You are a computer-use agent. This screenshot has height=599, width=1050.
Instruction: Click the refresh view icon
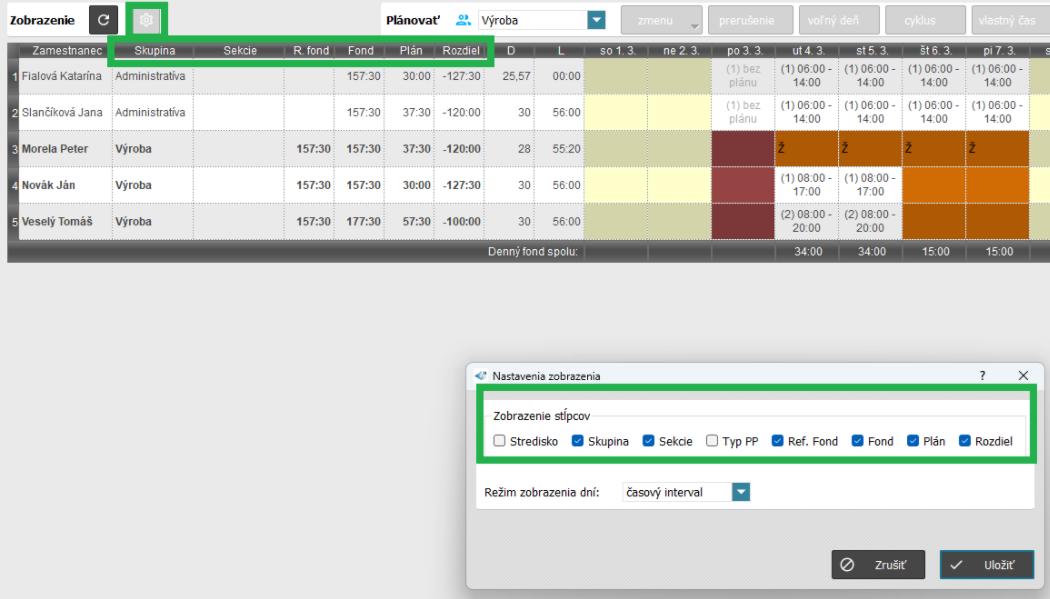coord(104,20)
